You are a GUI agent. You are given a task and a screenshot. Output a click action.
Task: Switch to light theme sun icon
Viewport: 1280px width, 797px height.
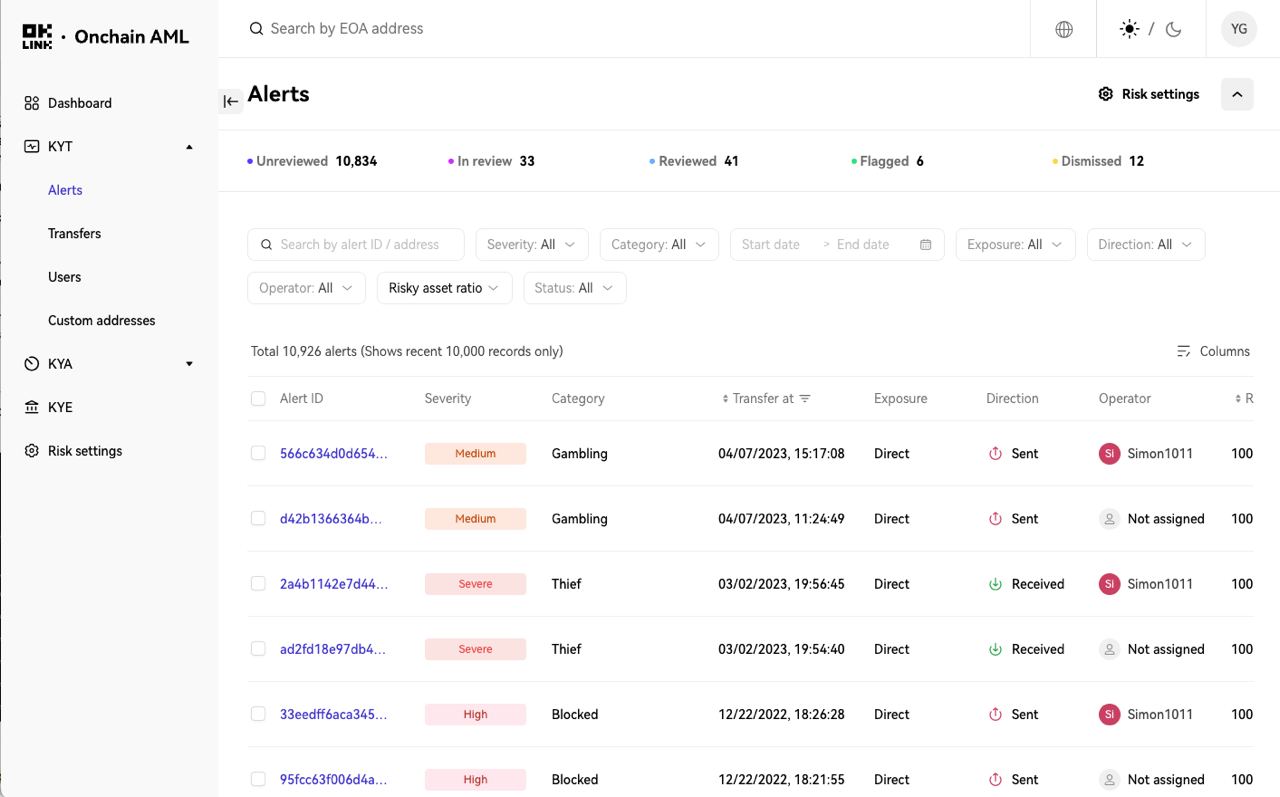coord(1129,29)
